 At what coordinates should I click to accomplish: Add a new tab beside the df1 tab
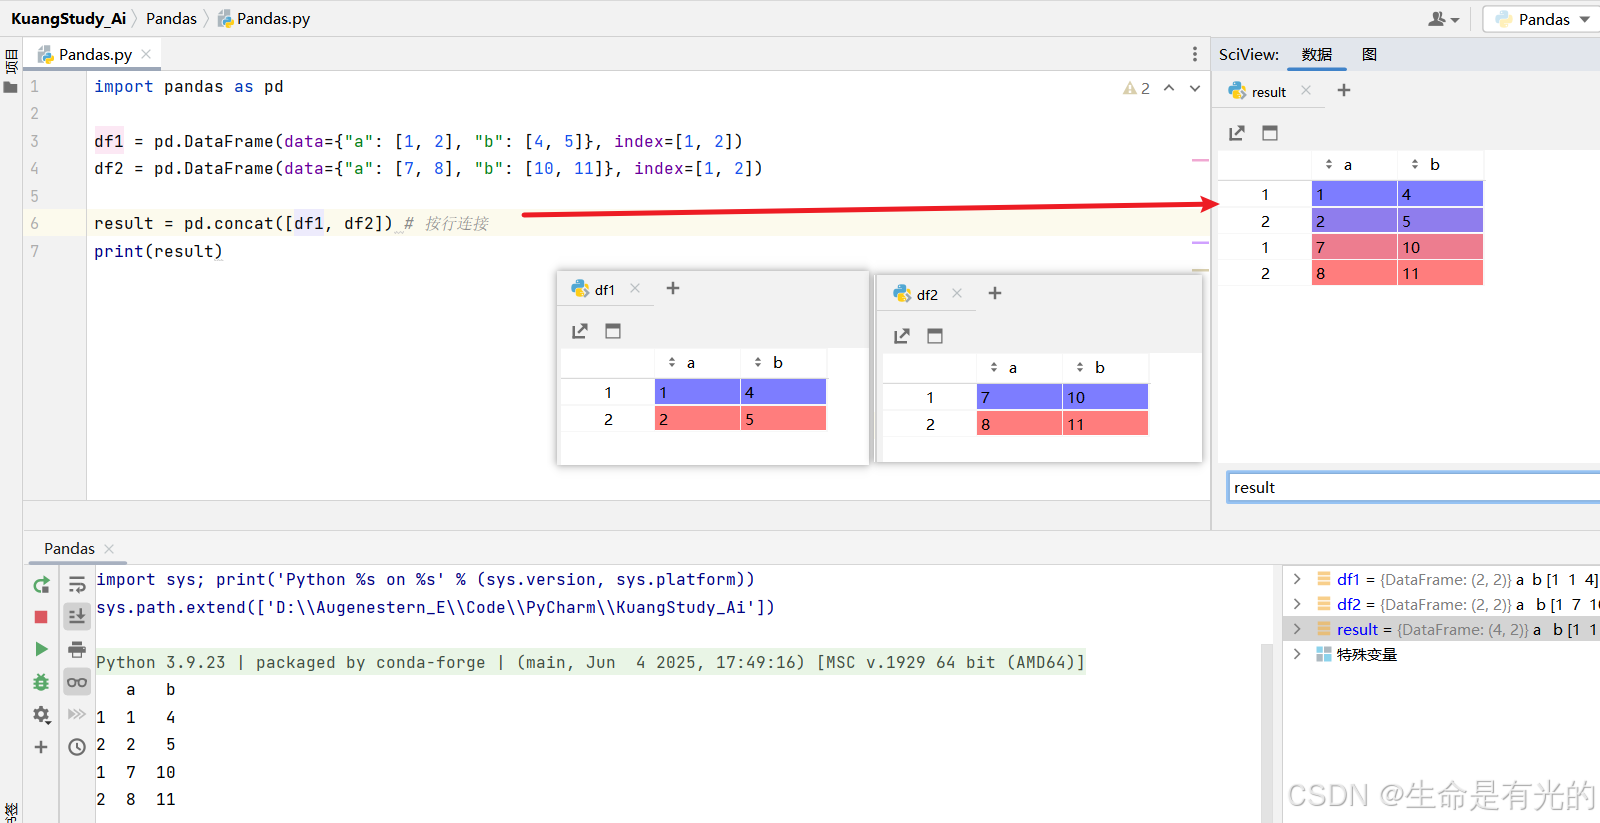pyautogui.click(x=673, y=288)
